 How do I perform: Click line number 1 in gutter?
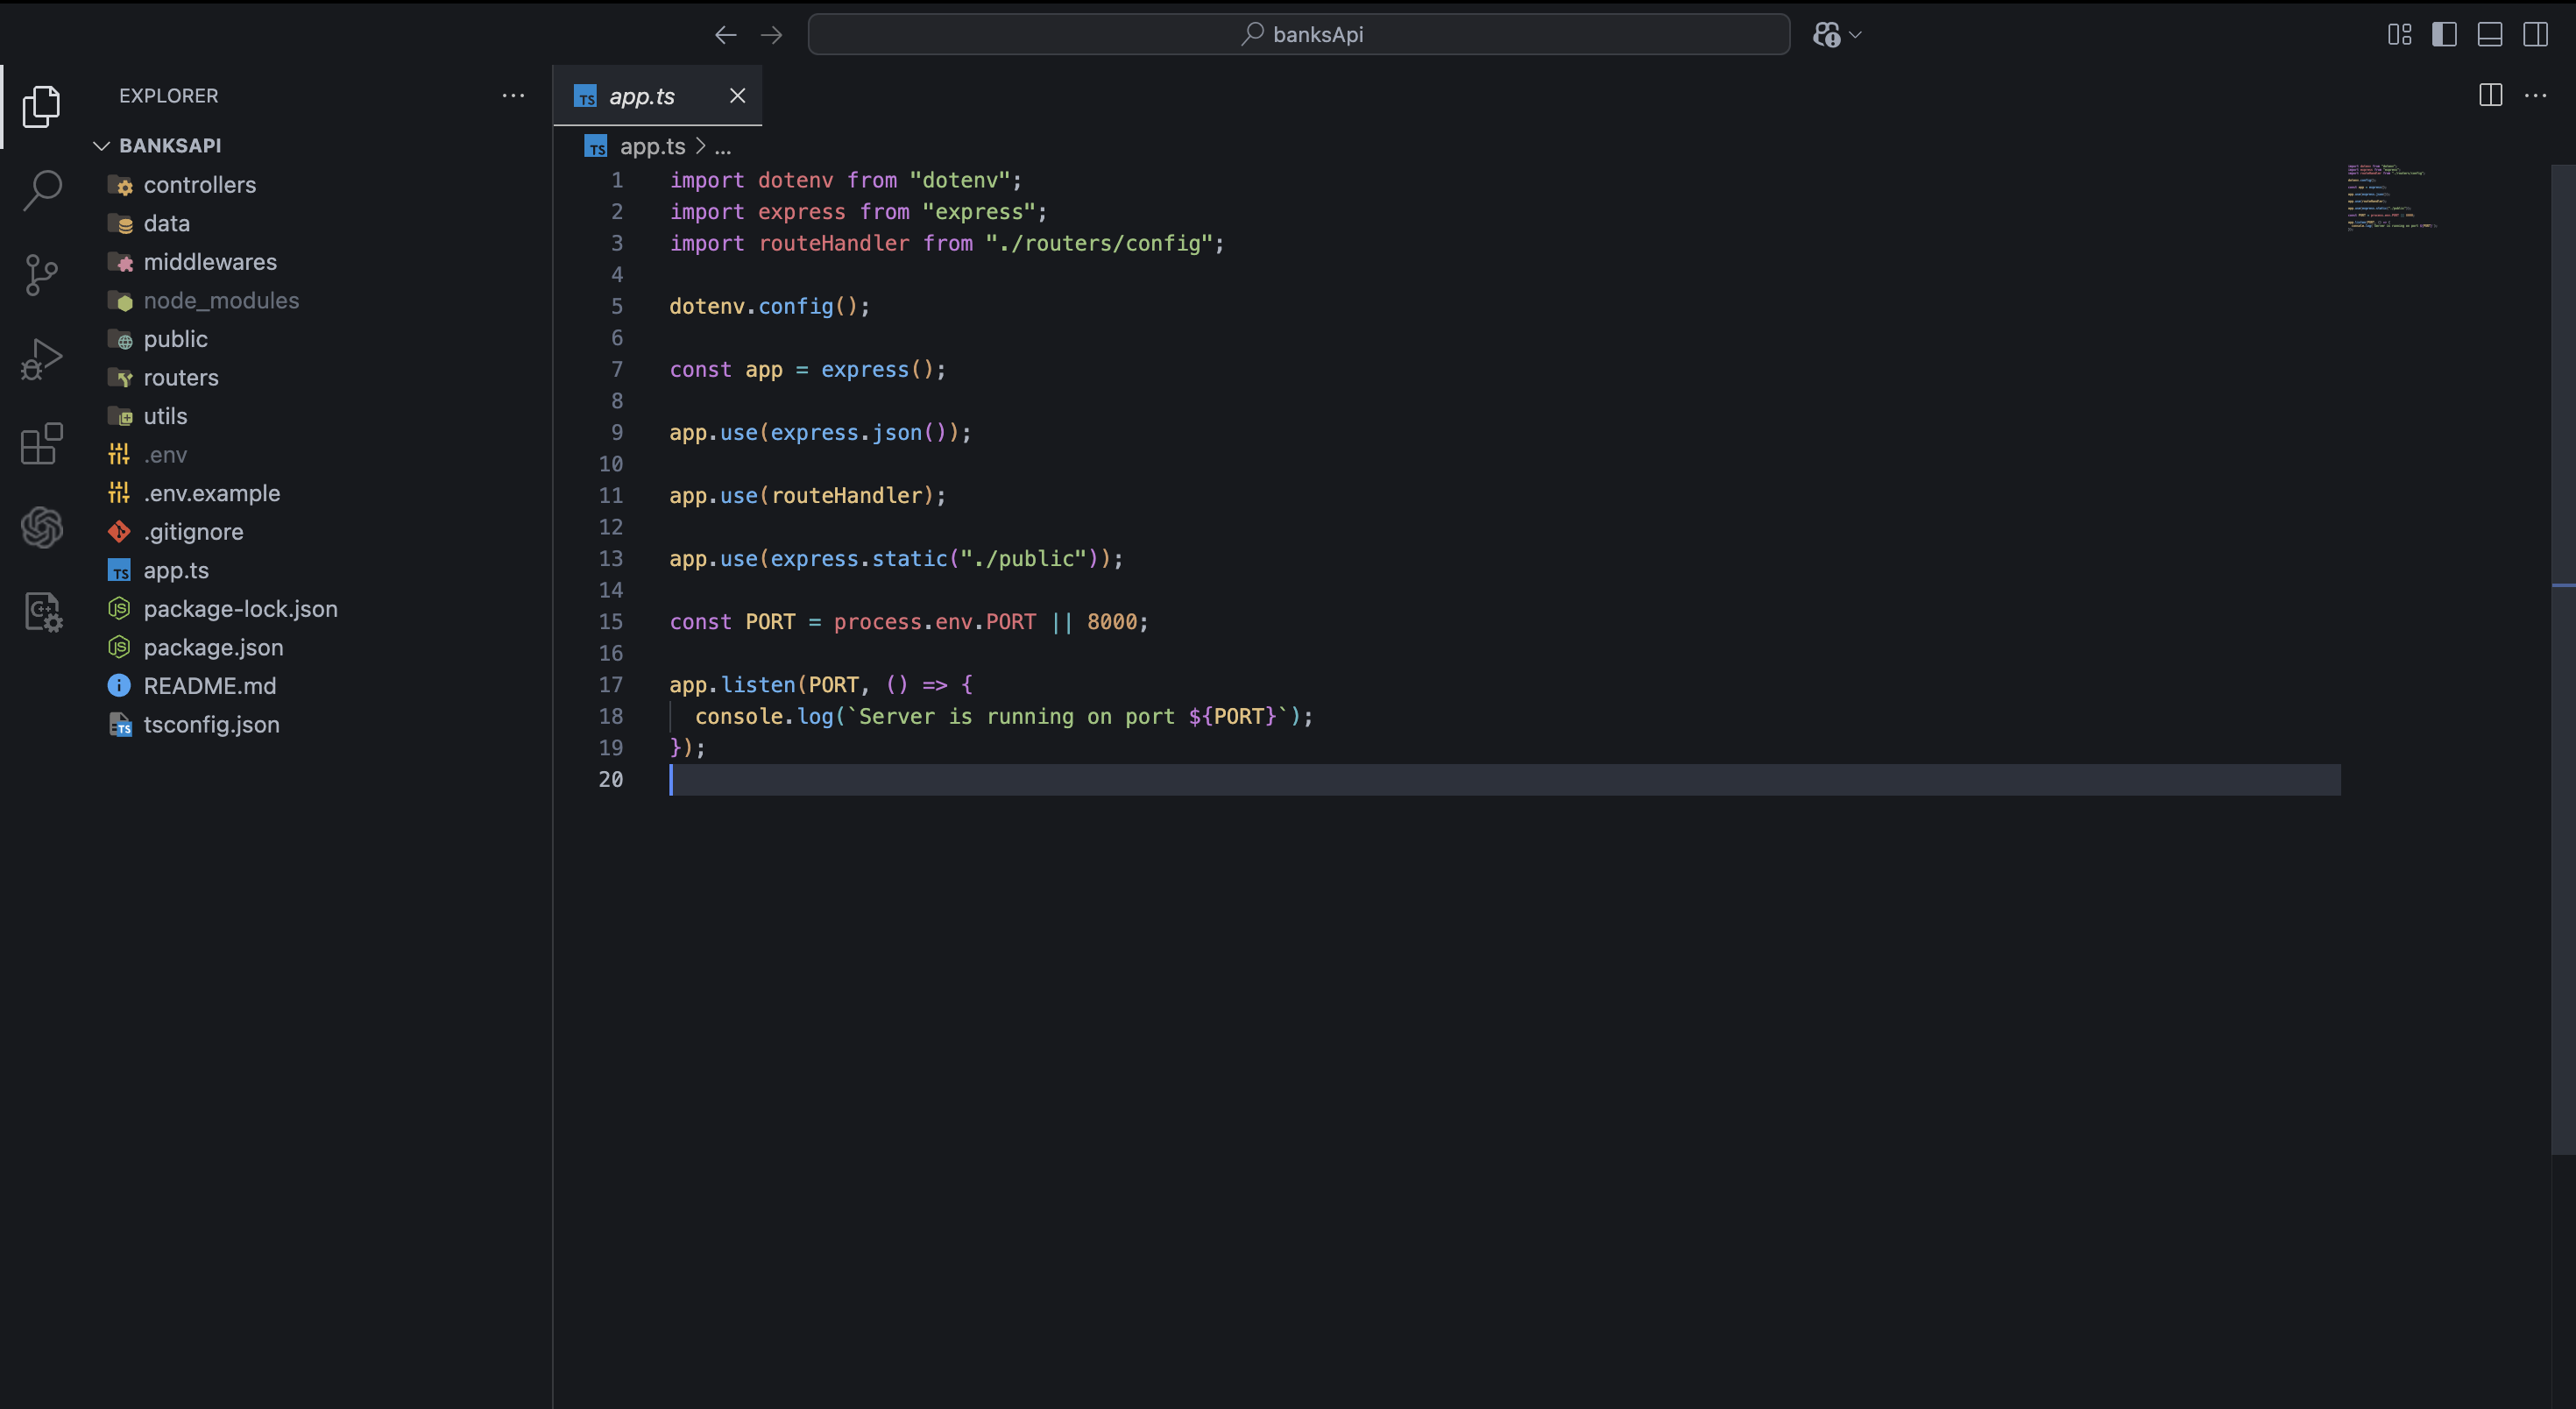point(617,180)
